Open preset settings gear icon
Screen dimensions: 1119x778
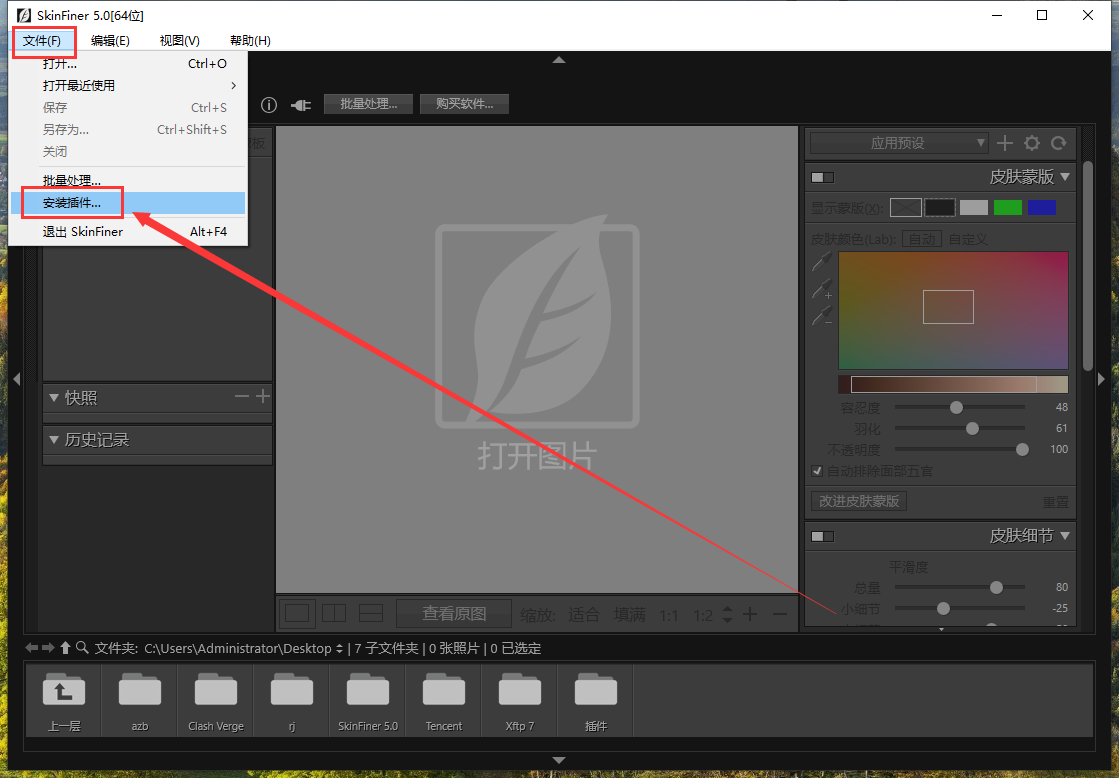pos(1032,143)
